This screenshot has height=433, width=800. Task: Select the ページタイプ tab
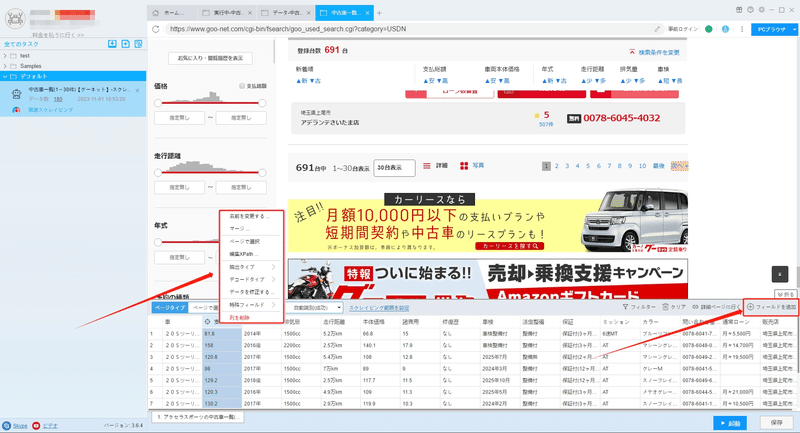(170, 308)
